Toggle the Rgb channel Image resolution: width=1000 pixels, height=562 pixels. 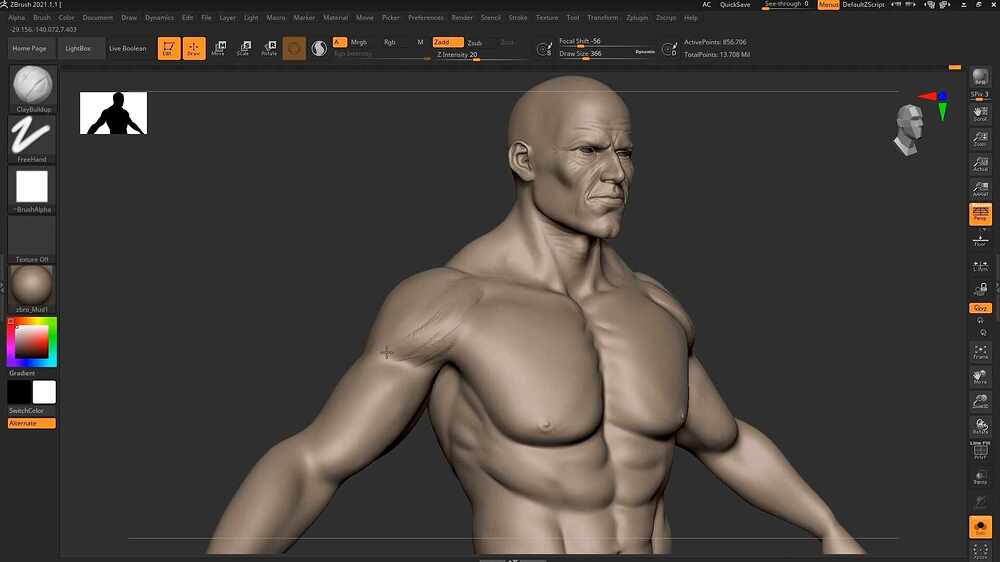(x=390, y=42)
